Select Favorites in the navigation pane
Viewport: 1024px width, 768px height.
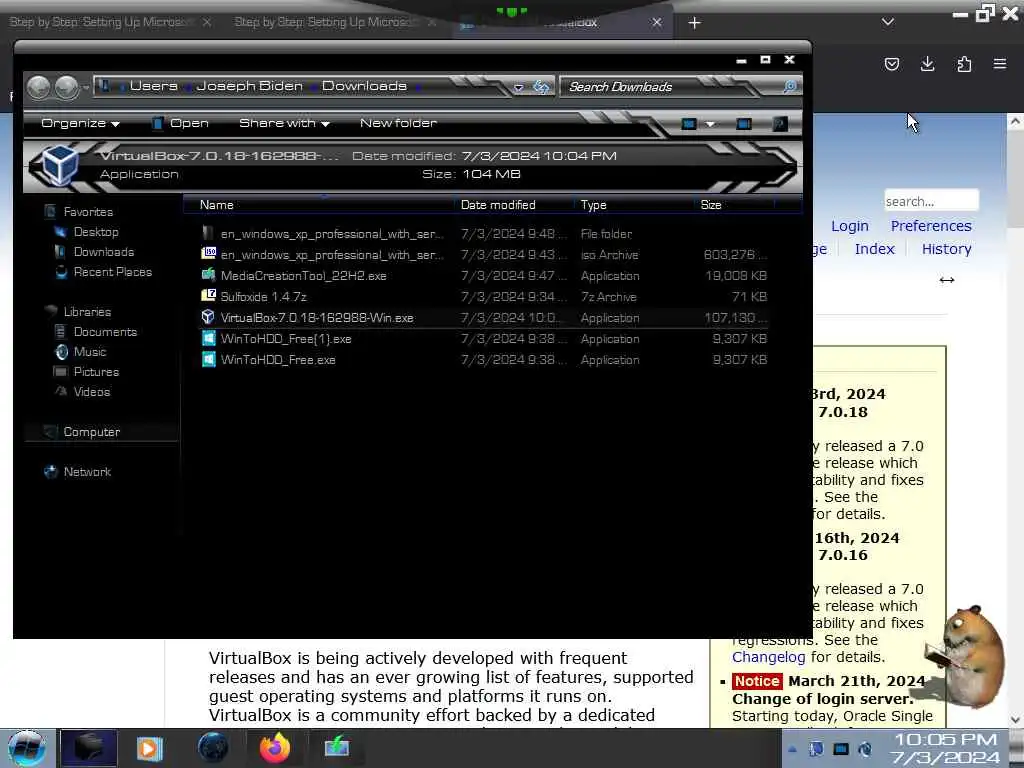click(x=88, y=212)
